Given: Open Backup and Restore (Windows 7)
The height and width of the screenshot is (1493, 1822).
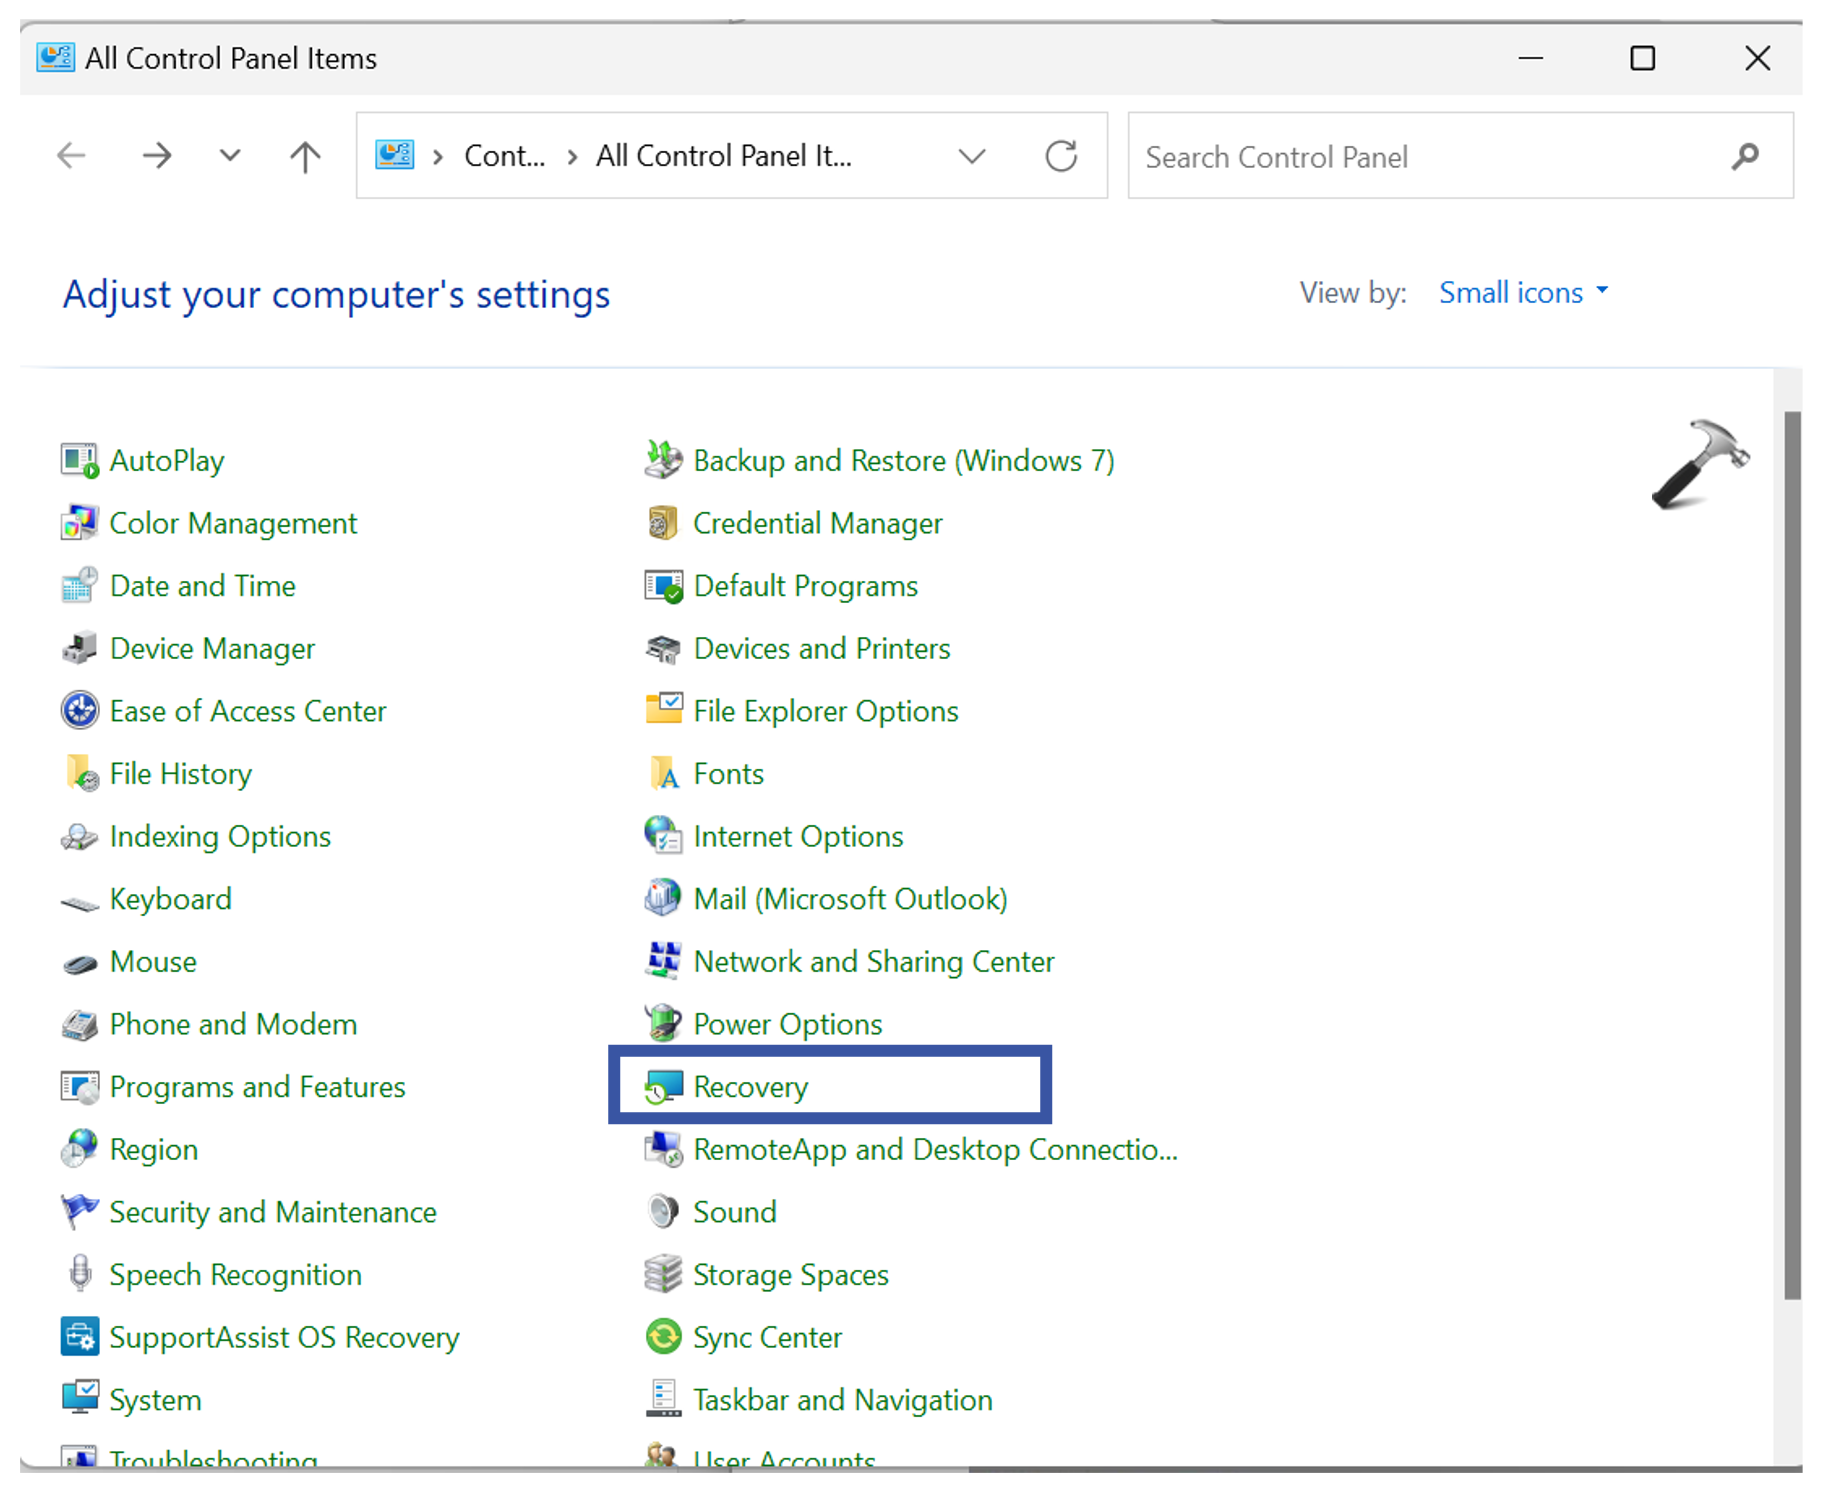Looking at the screenshot, I should pos(903,461).
